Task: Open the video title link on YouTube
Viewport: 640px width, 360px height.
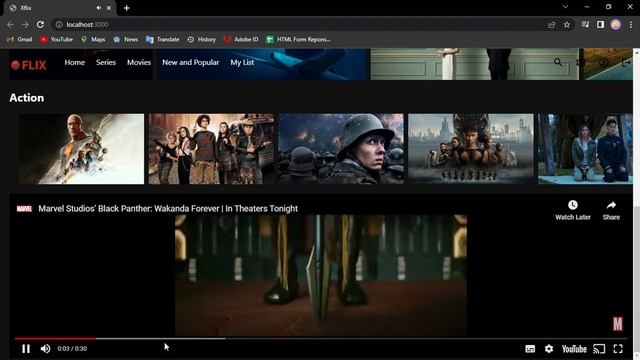Action: [168, 209]
